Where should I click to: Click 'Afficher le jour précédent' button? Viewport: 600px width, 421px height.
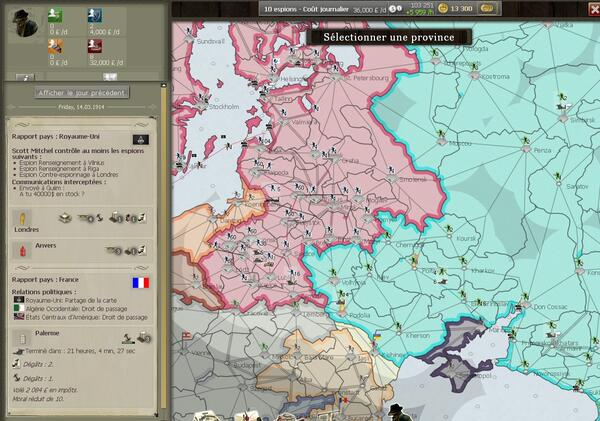click(82, 93)
